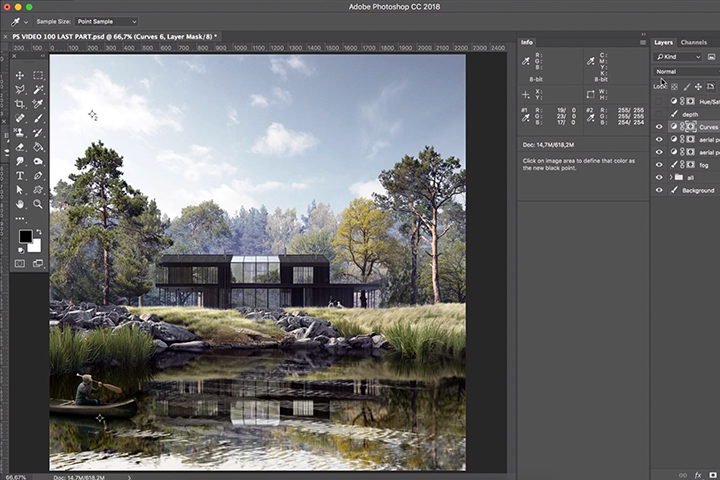The height and width of the screenshot is (480, 720).
Task: Open the Sample Size dropdown
Action: click(107, 22)
